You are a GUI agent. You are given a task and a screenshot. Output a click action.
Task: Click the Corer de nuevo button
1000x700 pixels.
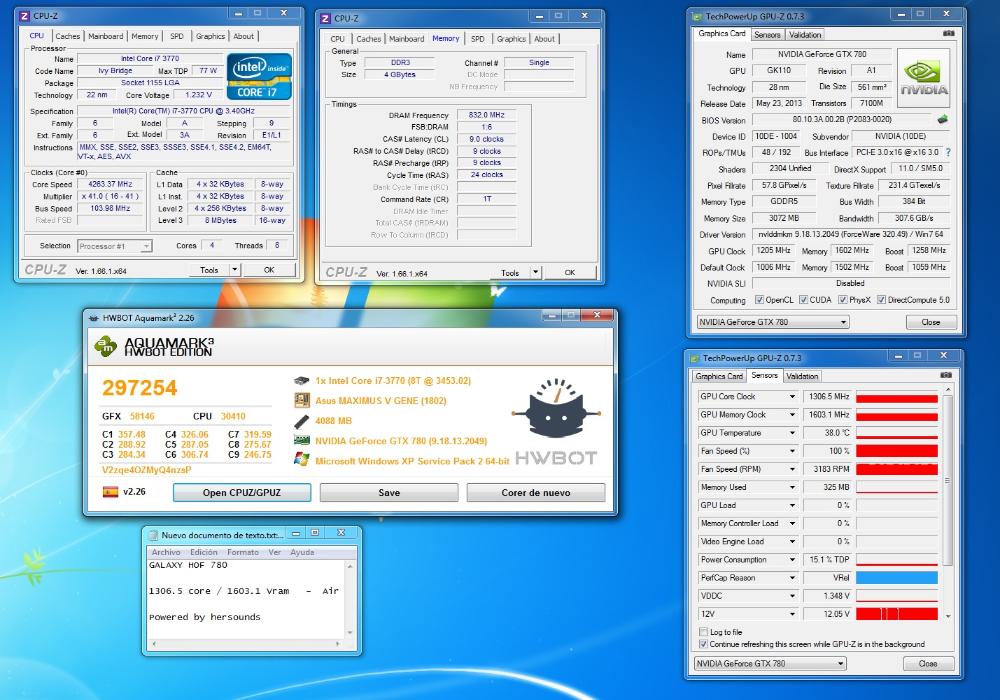[536, 492]
